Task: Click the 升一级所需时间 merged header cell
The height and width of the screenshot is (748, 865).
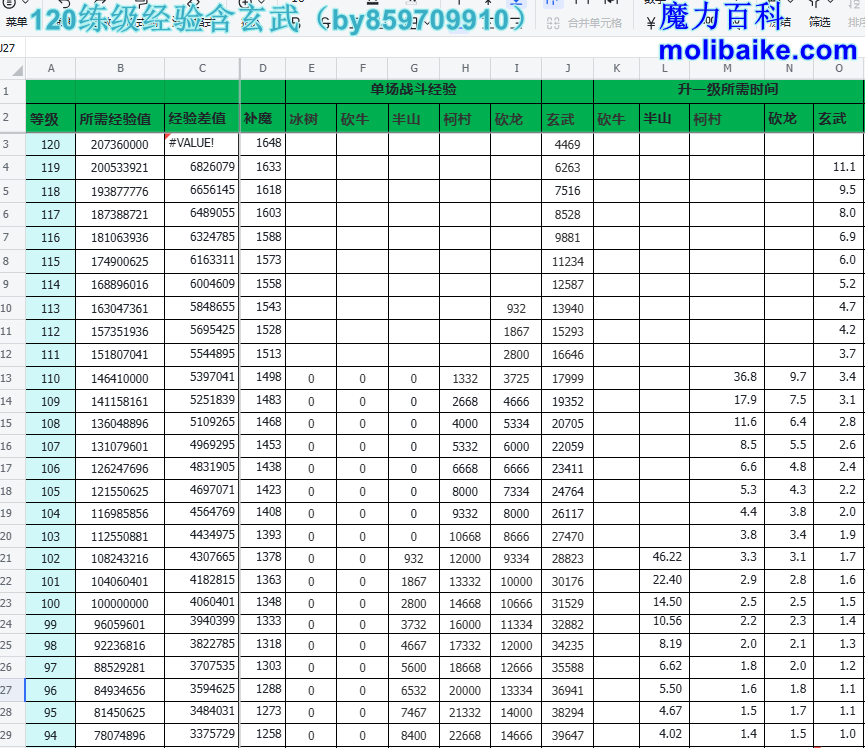Action: tap(728, 90)
